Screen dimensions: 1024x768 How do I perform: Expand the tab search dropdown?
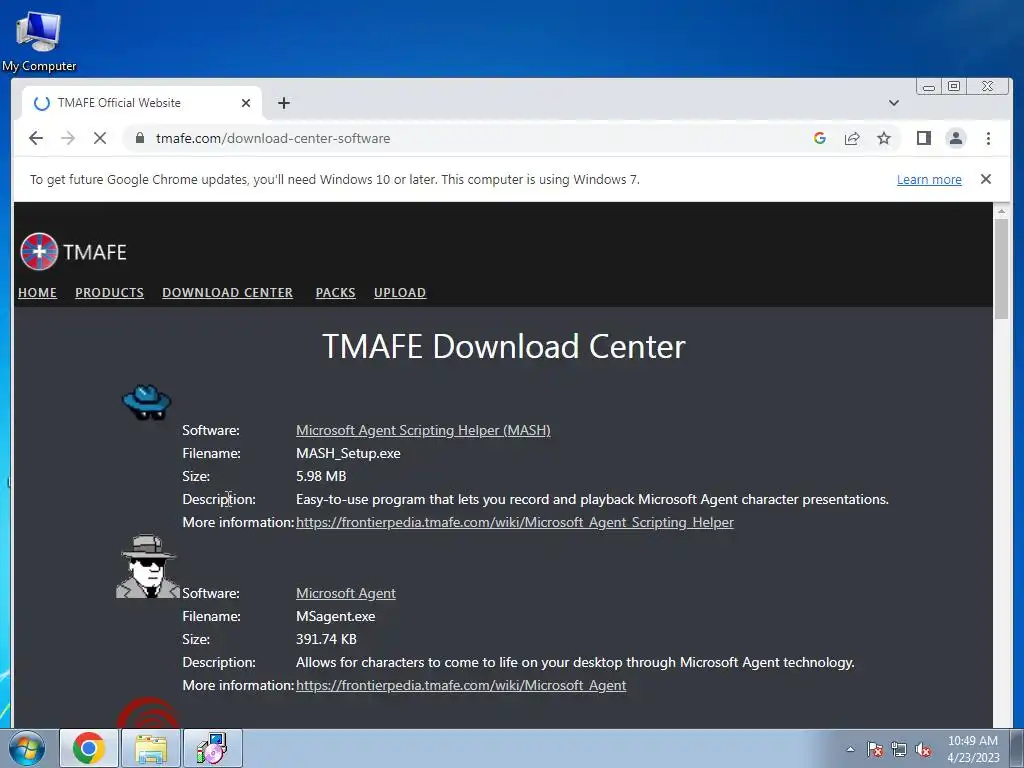coord(893,103)
